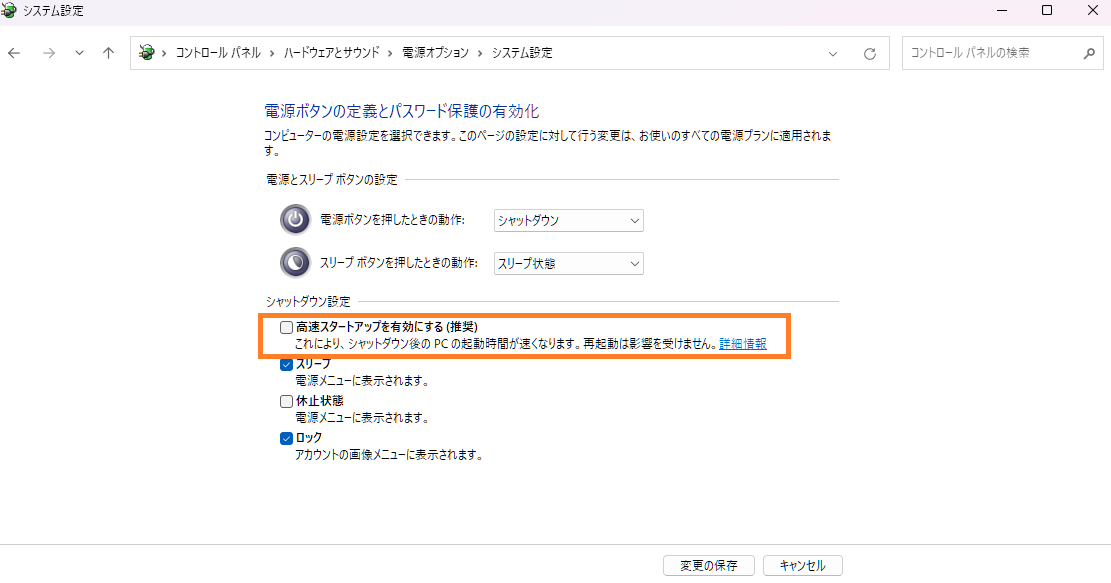1111x583 pixels.
Task: Go back with the left arrow
Action: click(x=14, y=53)
